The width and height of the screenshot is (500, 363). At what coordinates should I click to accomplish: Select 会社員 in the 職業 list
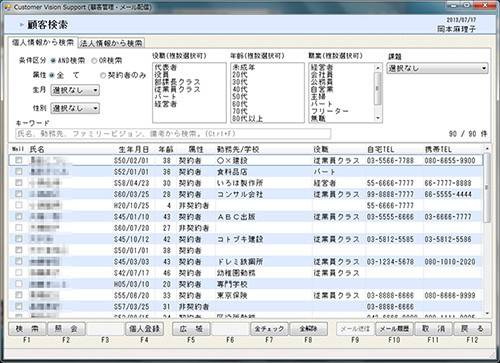[x=322, y=75]
